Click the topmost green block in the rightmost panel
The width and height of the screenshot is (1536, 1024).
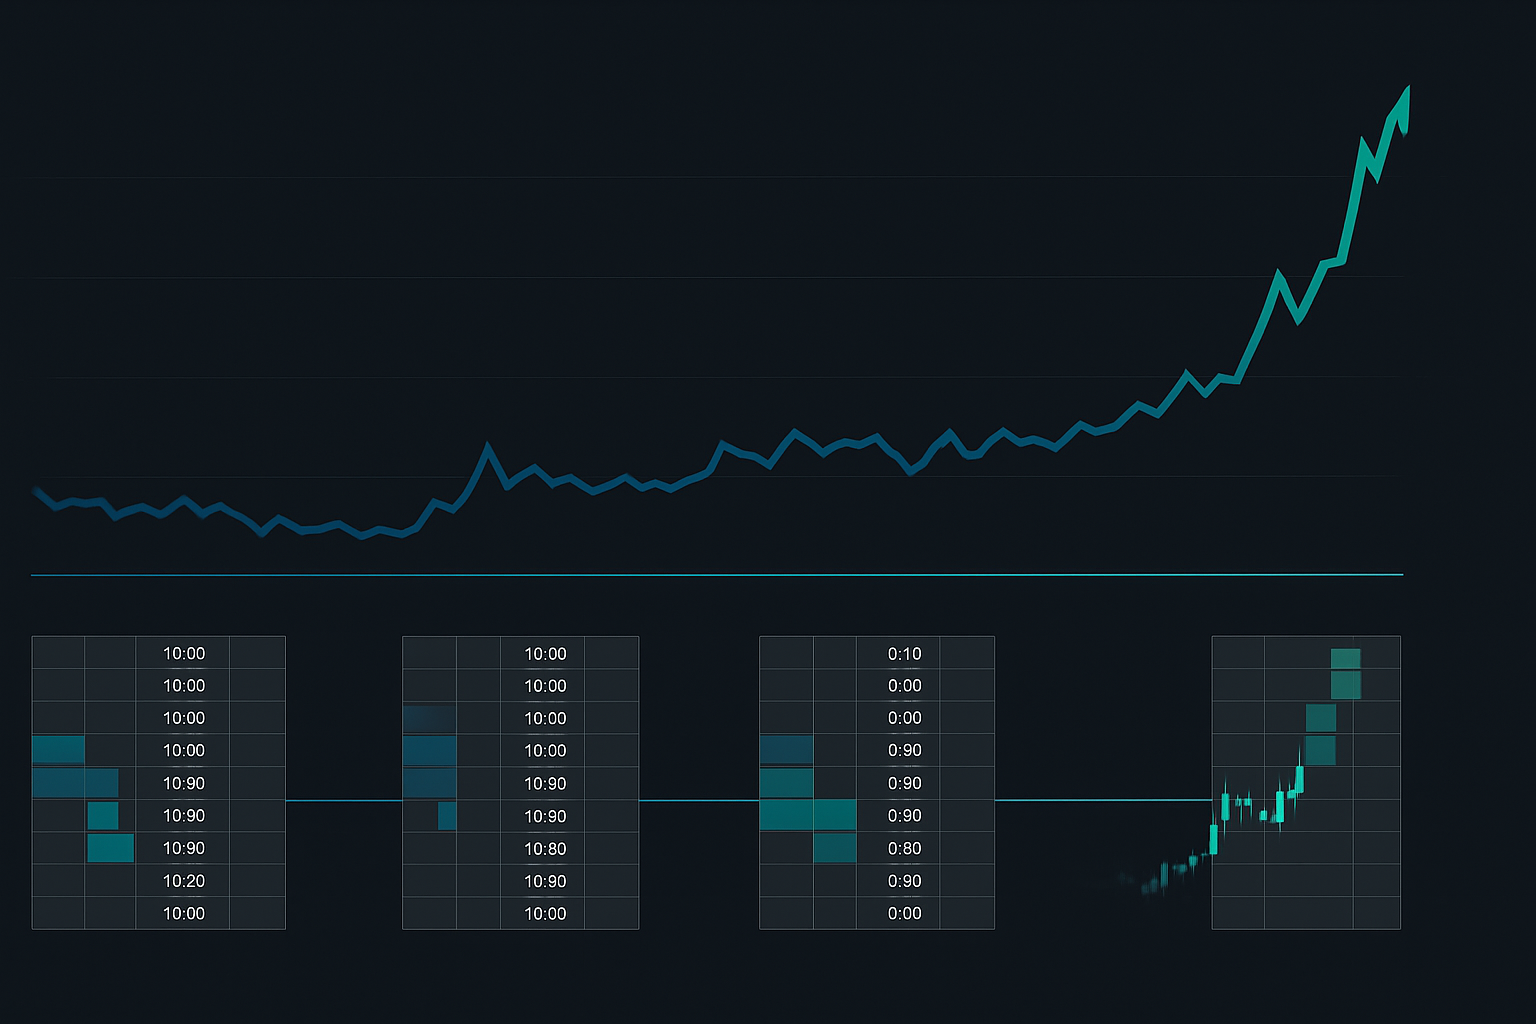[1345, 658]
